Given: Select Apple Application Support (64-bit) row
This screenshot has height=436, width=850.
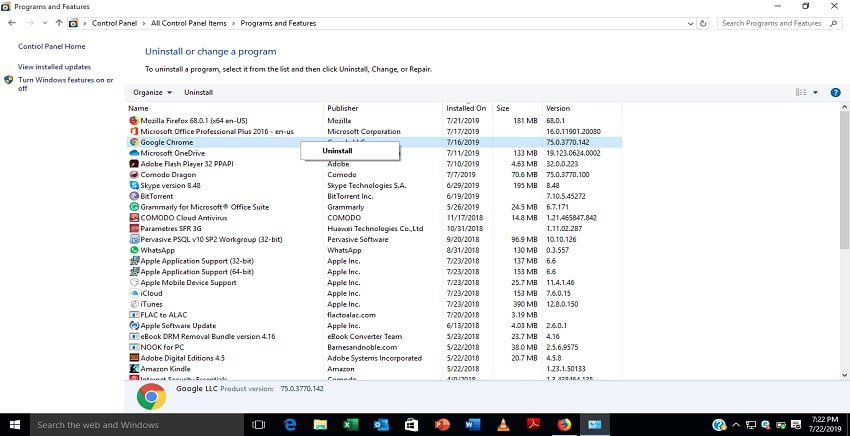Looking at the screenshot, I should (374, 272).
